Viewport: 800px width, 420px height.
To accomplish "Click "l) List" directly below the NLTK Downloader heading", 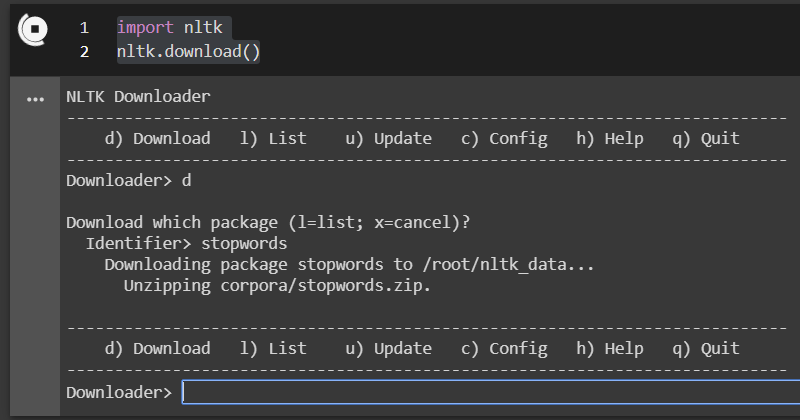I will point(274,138).
